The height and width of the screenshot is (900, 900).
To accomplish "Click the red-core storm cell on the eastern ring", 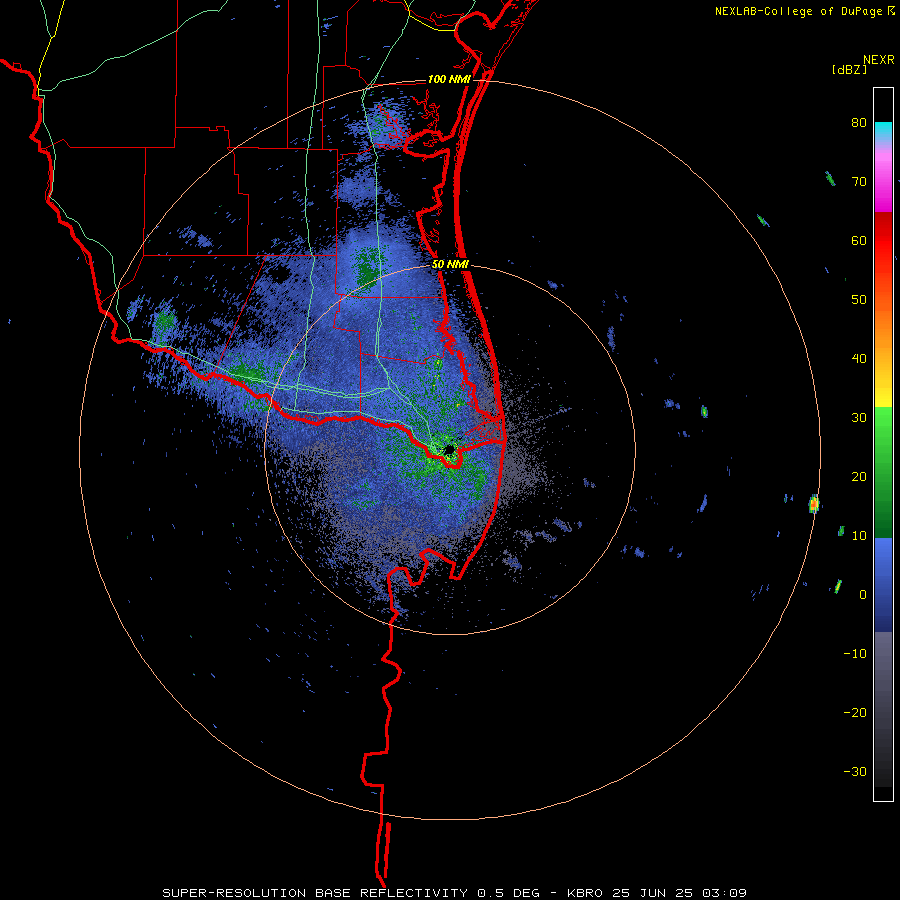I will pyautogui.click(x=813, y=504).
